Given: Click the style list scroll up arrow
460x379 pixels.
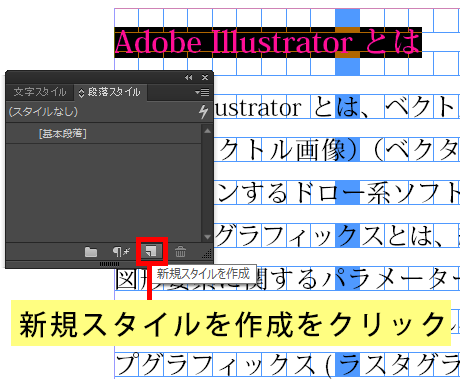Looking at the screenshot, I should [207, 131].
